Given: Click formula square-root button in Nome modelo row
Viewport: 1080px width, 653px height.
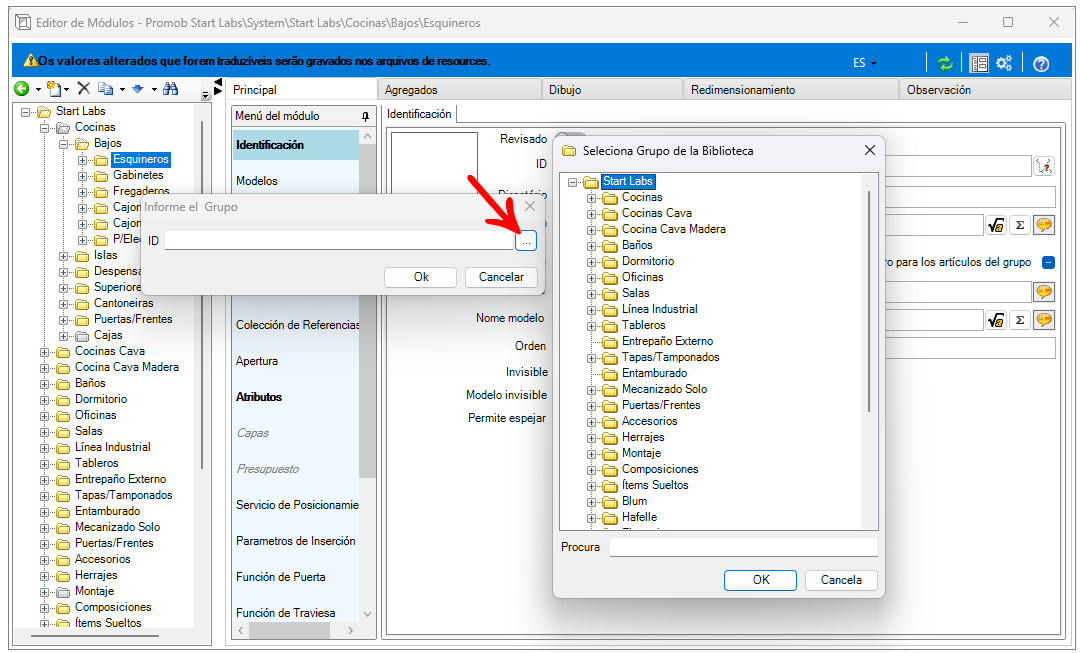Looking at the screenshot, I should pos(995,320).
